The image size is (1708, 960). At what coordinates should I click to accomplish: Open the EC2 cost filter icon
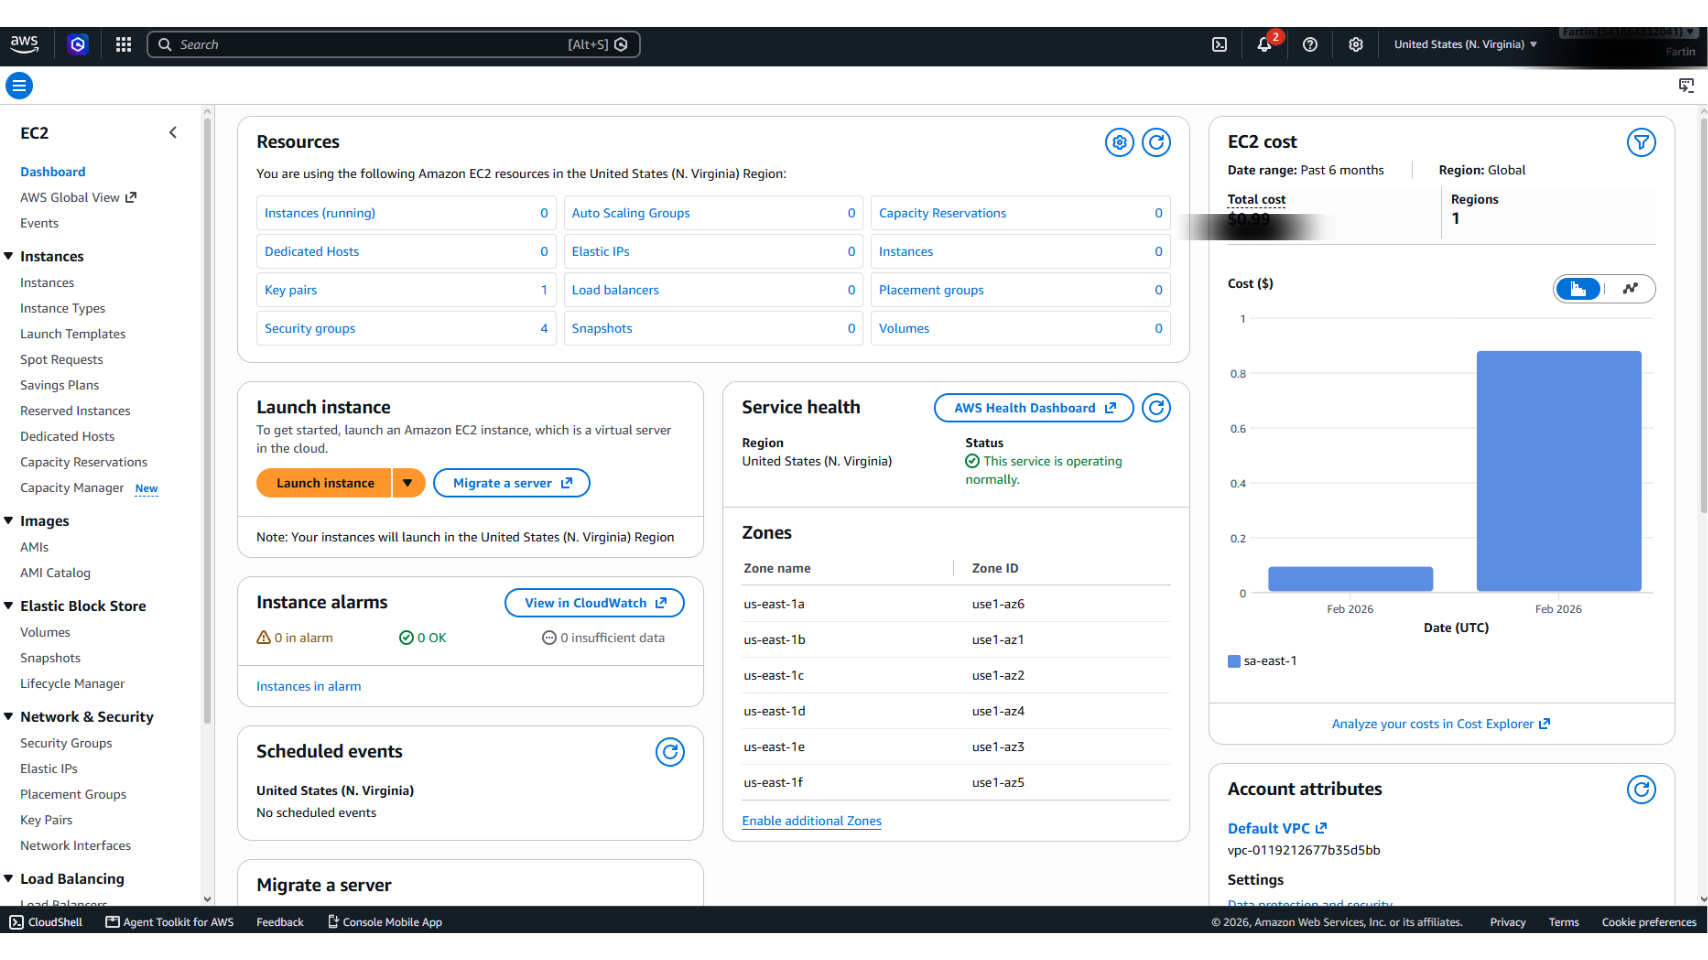(x=1641, y=143)
